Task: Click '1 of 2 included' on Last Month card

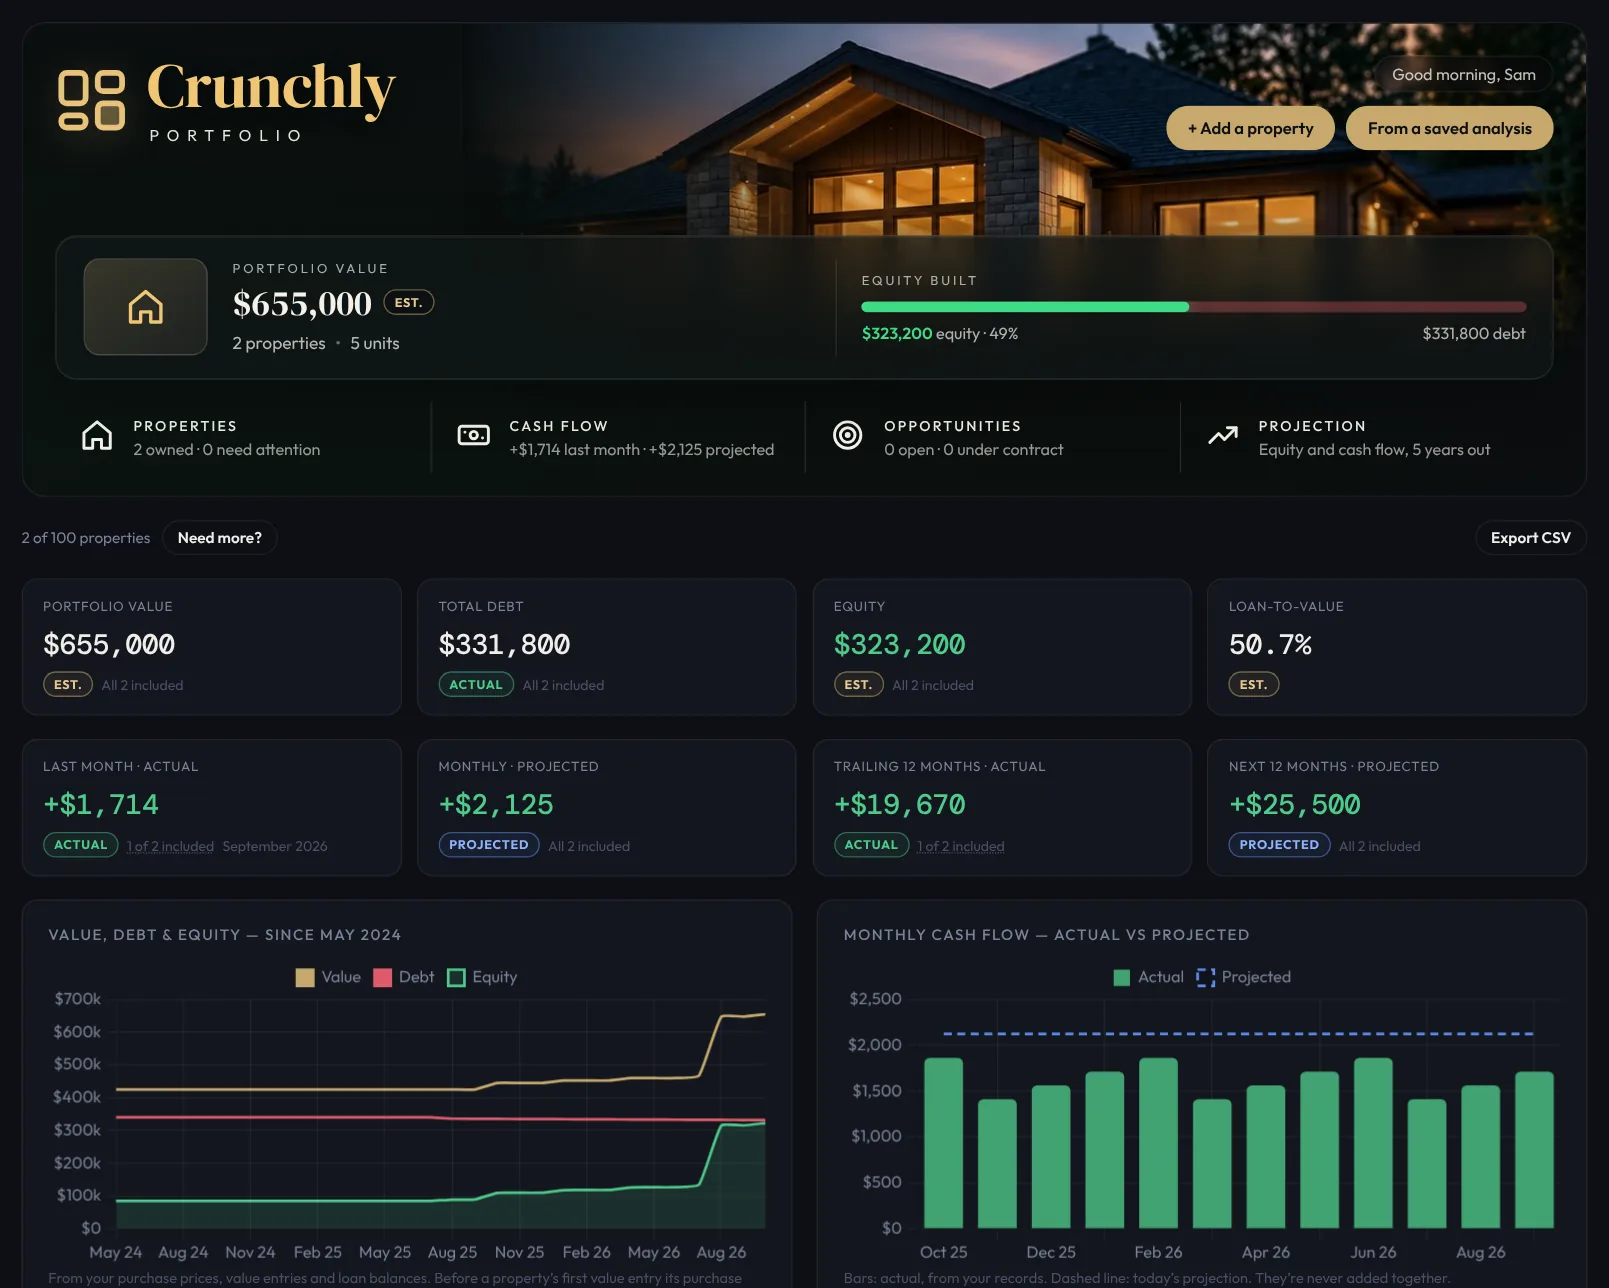Action: click(x=170, y=846)
